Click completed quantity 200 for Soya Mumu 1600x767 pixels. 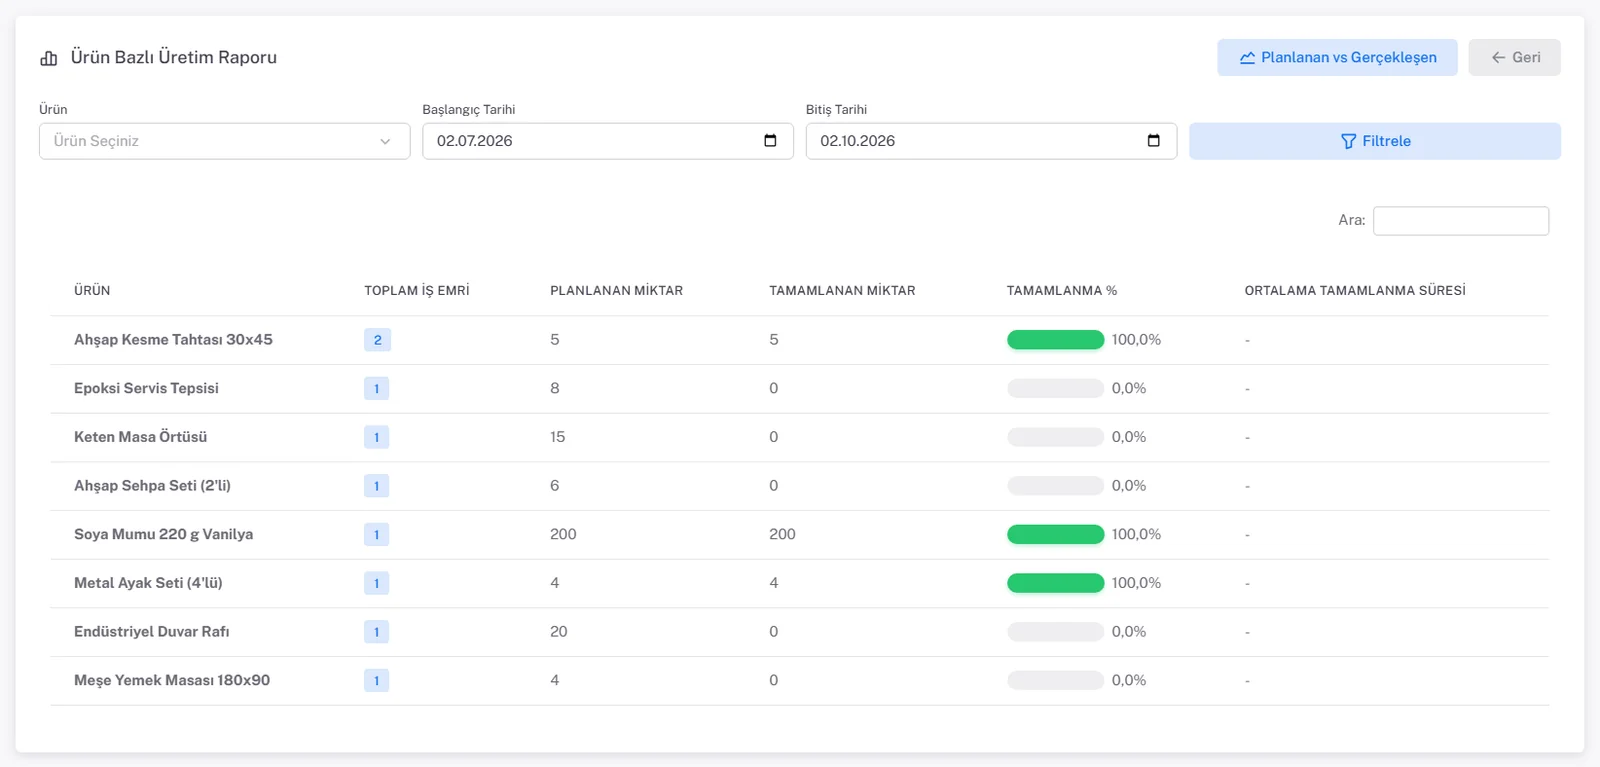coord(782,535)
